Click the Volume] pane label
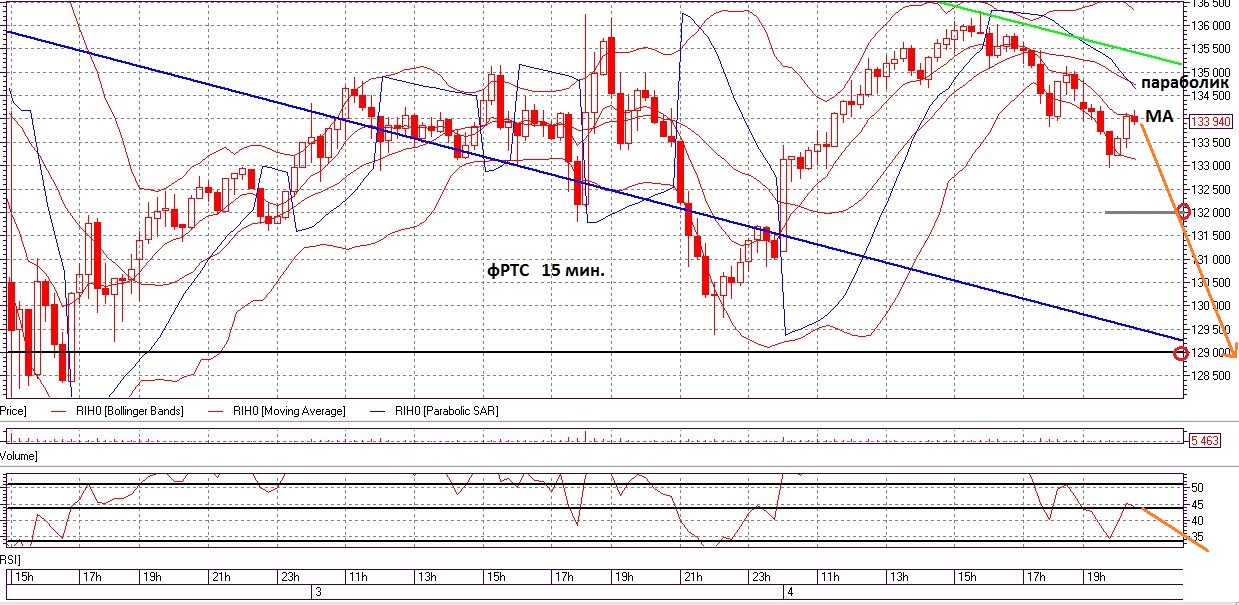This screenshot has width=1239, height=605. tap(19, 455)
